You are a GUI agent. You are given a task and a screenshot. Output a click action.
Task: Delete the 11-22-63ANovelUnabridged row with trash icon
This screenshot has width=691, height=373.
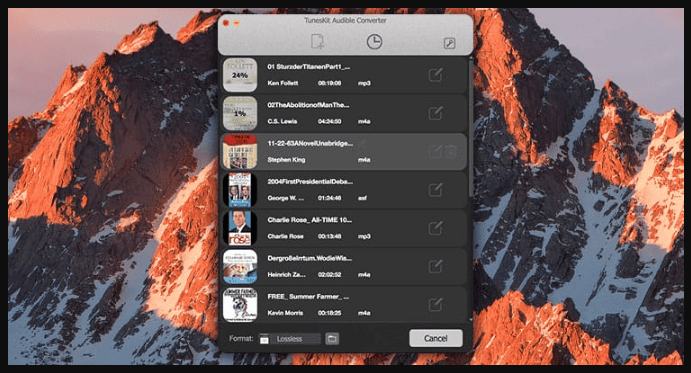click(451, 152)
